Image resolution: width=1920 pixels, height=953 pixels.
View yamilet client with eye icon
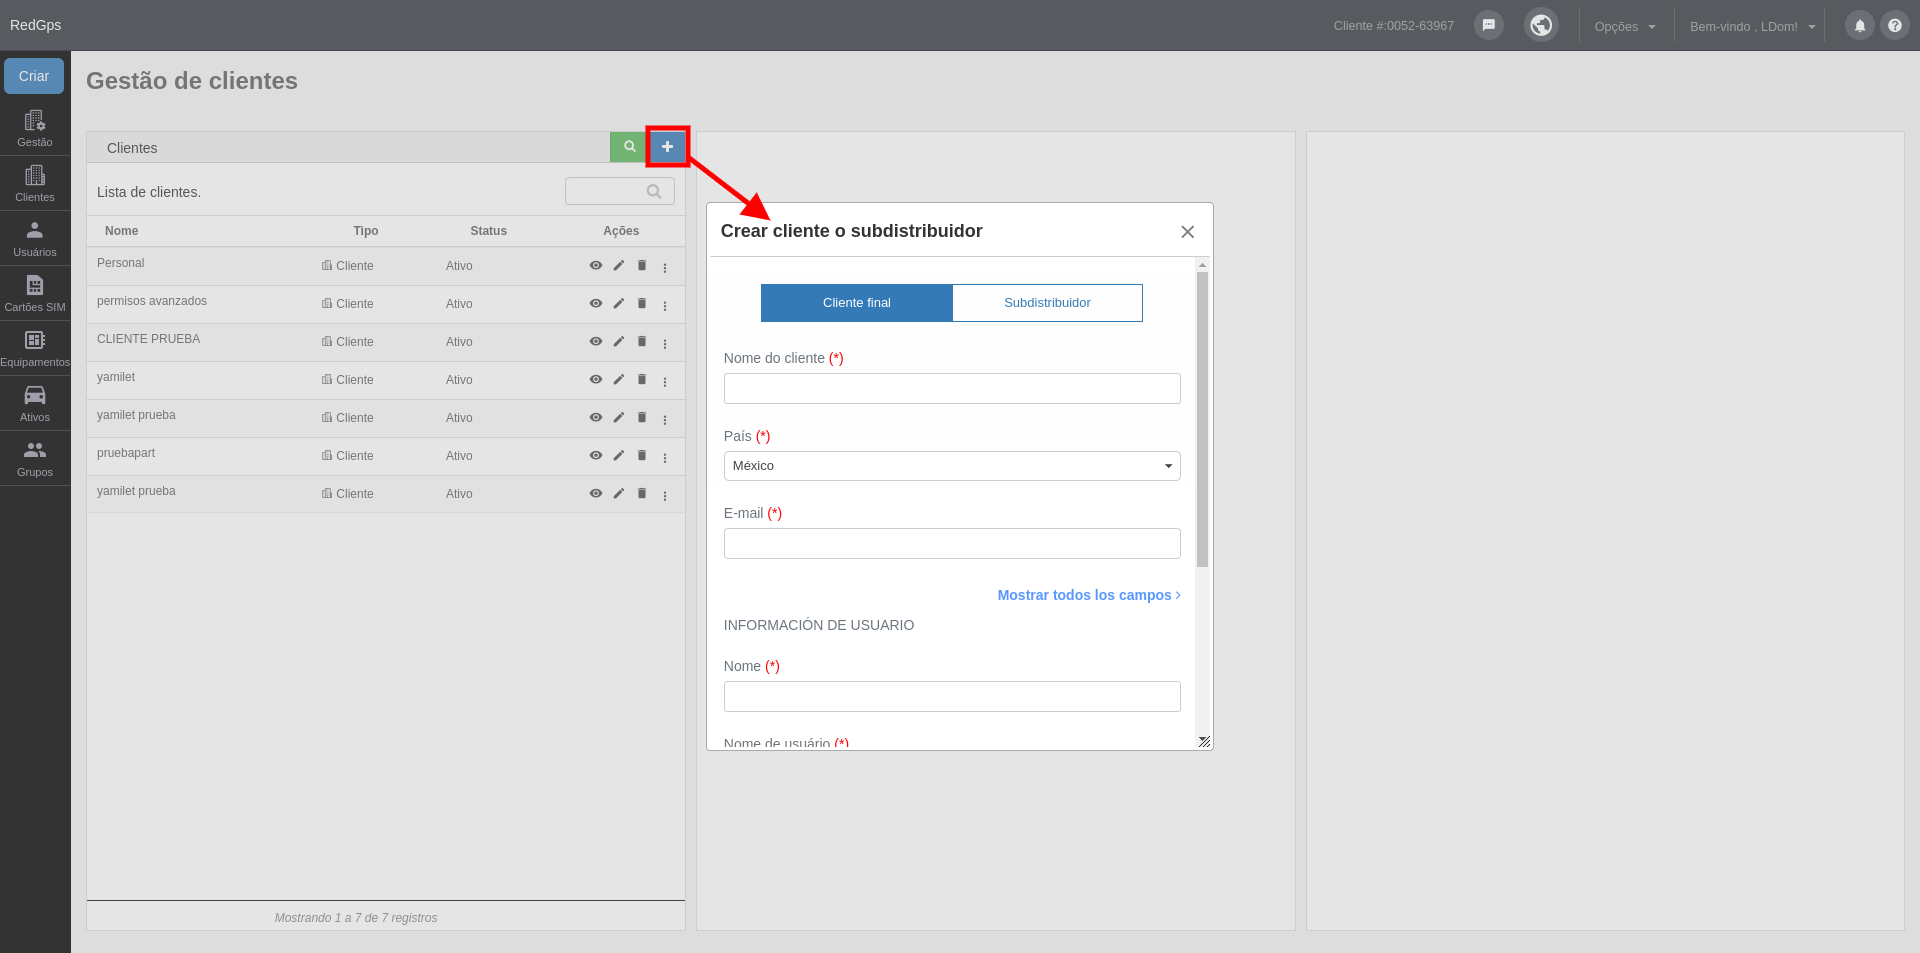[x=596, y=380]
